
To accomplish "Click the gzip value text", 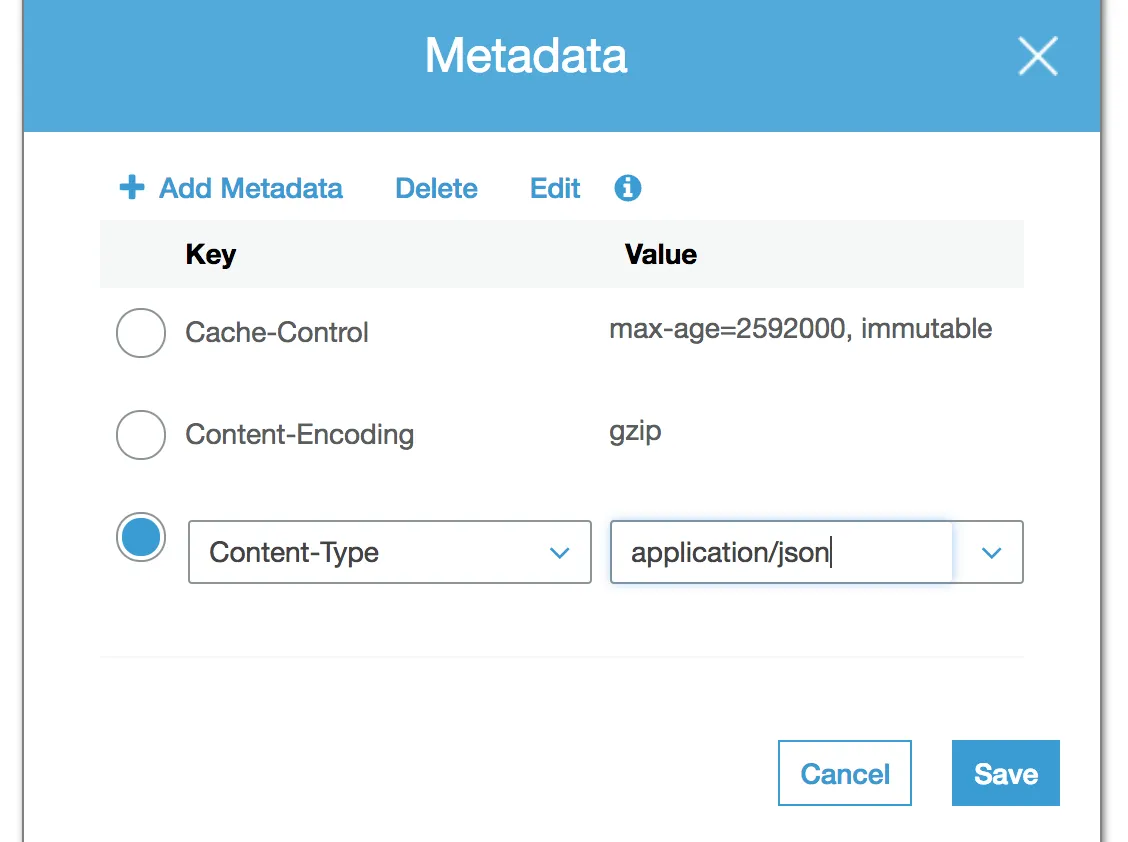I will pos(635,432).
